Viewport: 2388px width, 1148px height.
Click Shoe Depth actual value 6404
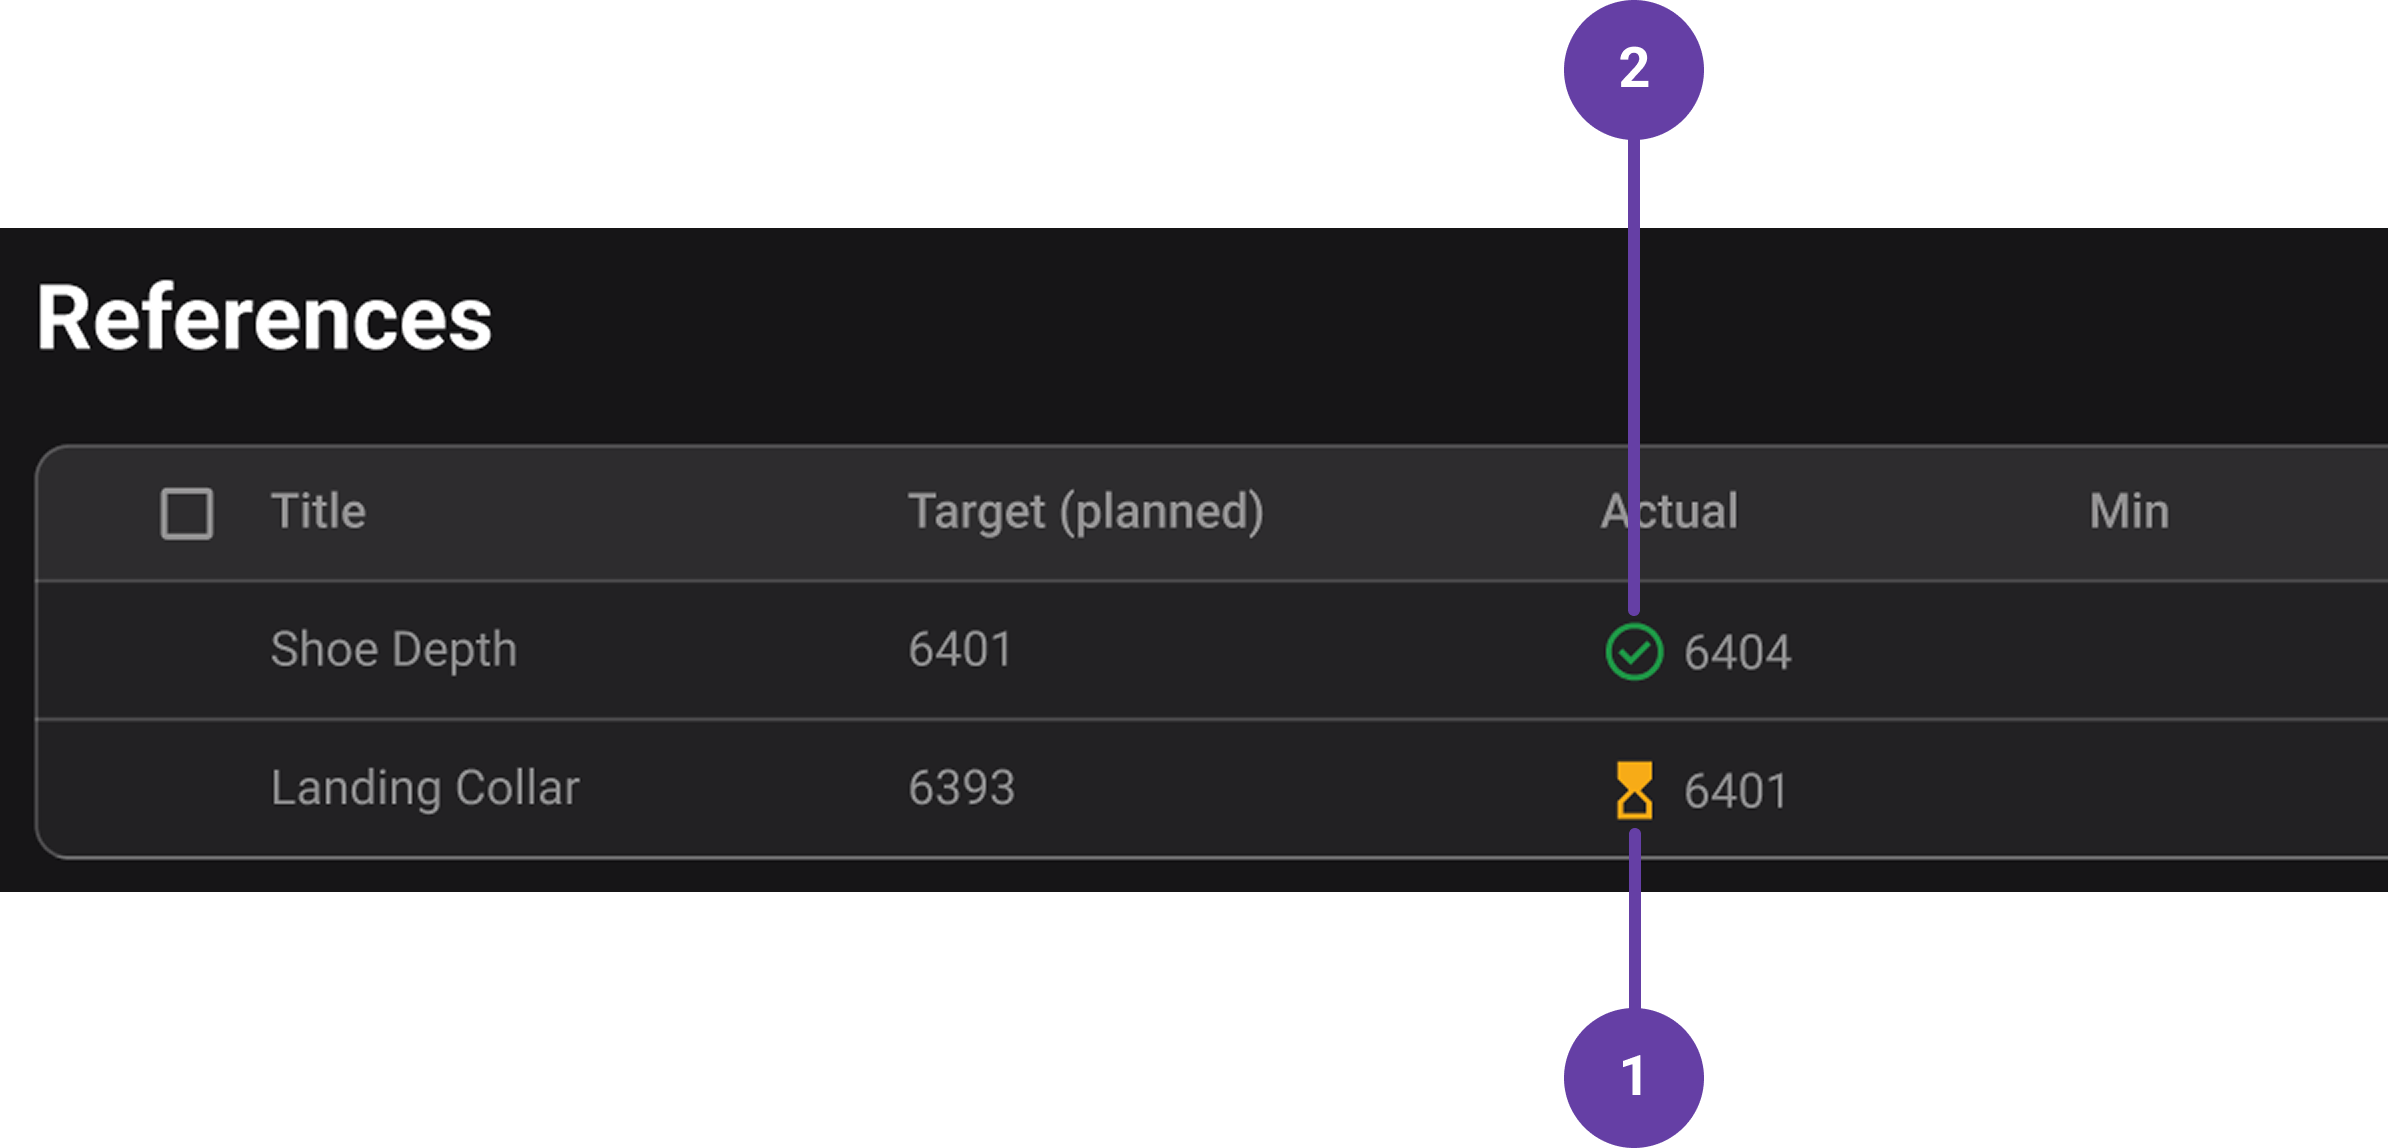point(1737,653)
